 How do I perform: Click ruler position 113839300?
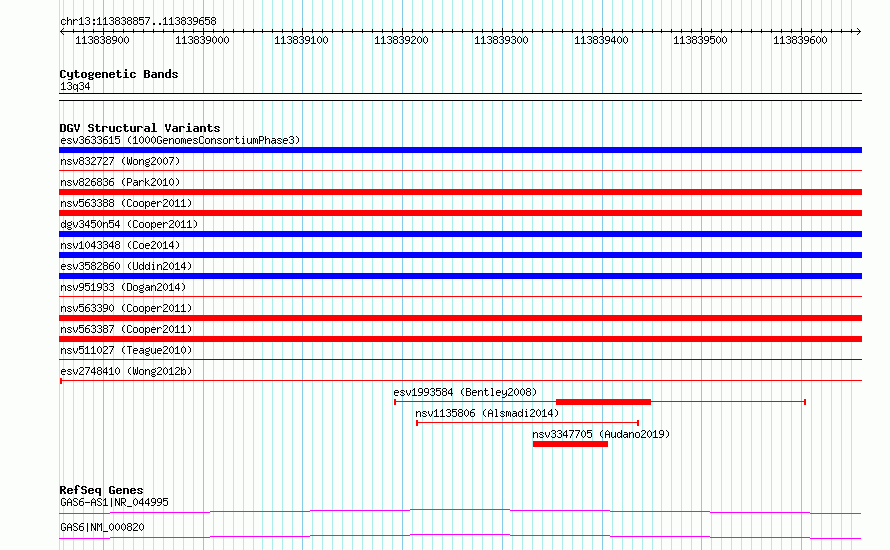[x=501, y=40]
